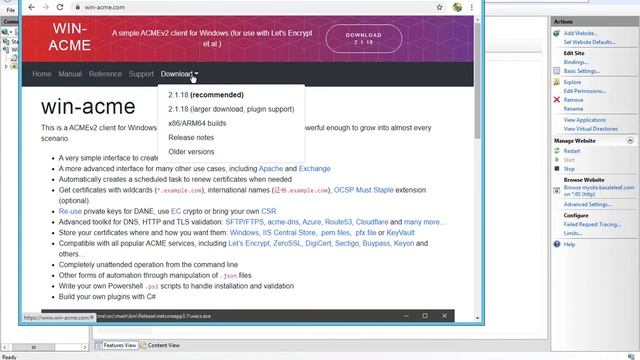Click the page scrollbar down arrow
Screen dimensions: 640x360
click(477, 318)
